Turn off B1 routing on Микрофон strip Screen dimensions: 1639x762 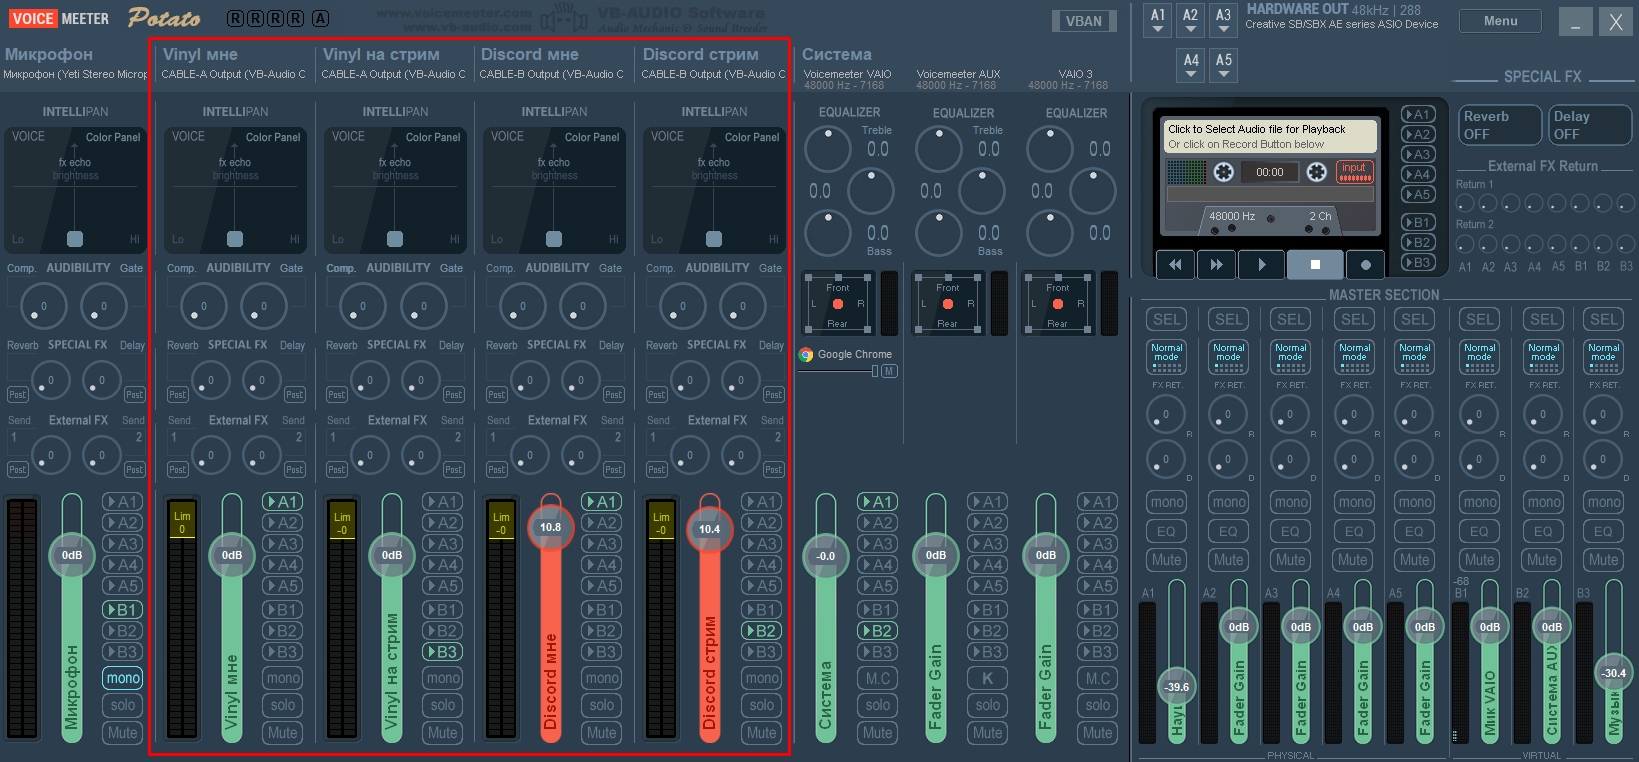point(123,609)
